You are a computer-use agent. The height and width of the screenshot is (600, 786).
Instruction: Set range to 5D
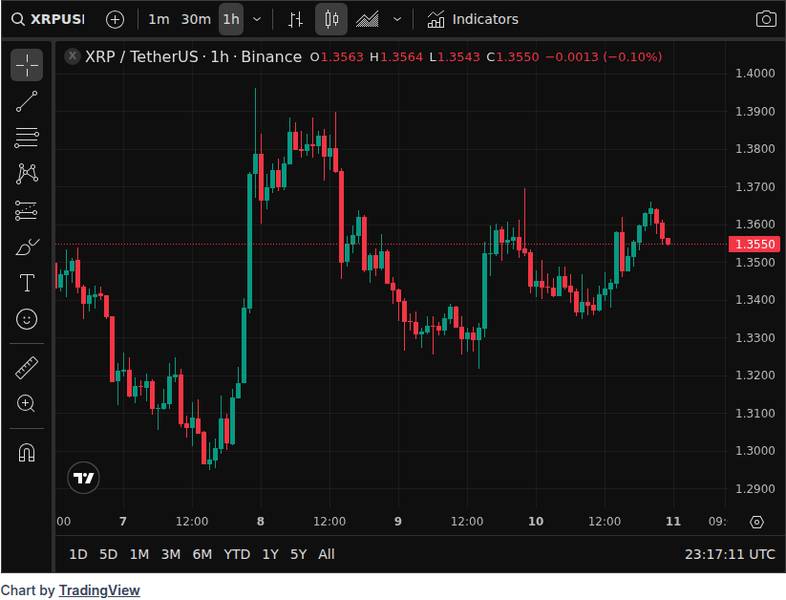pos(108,554)
